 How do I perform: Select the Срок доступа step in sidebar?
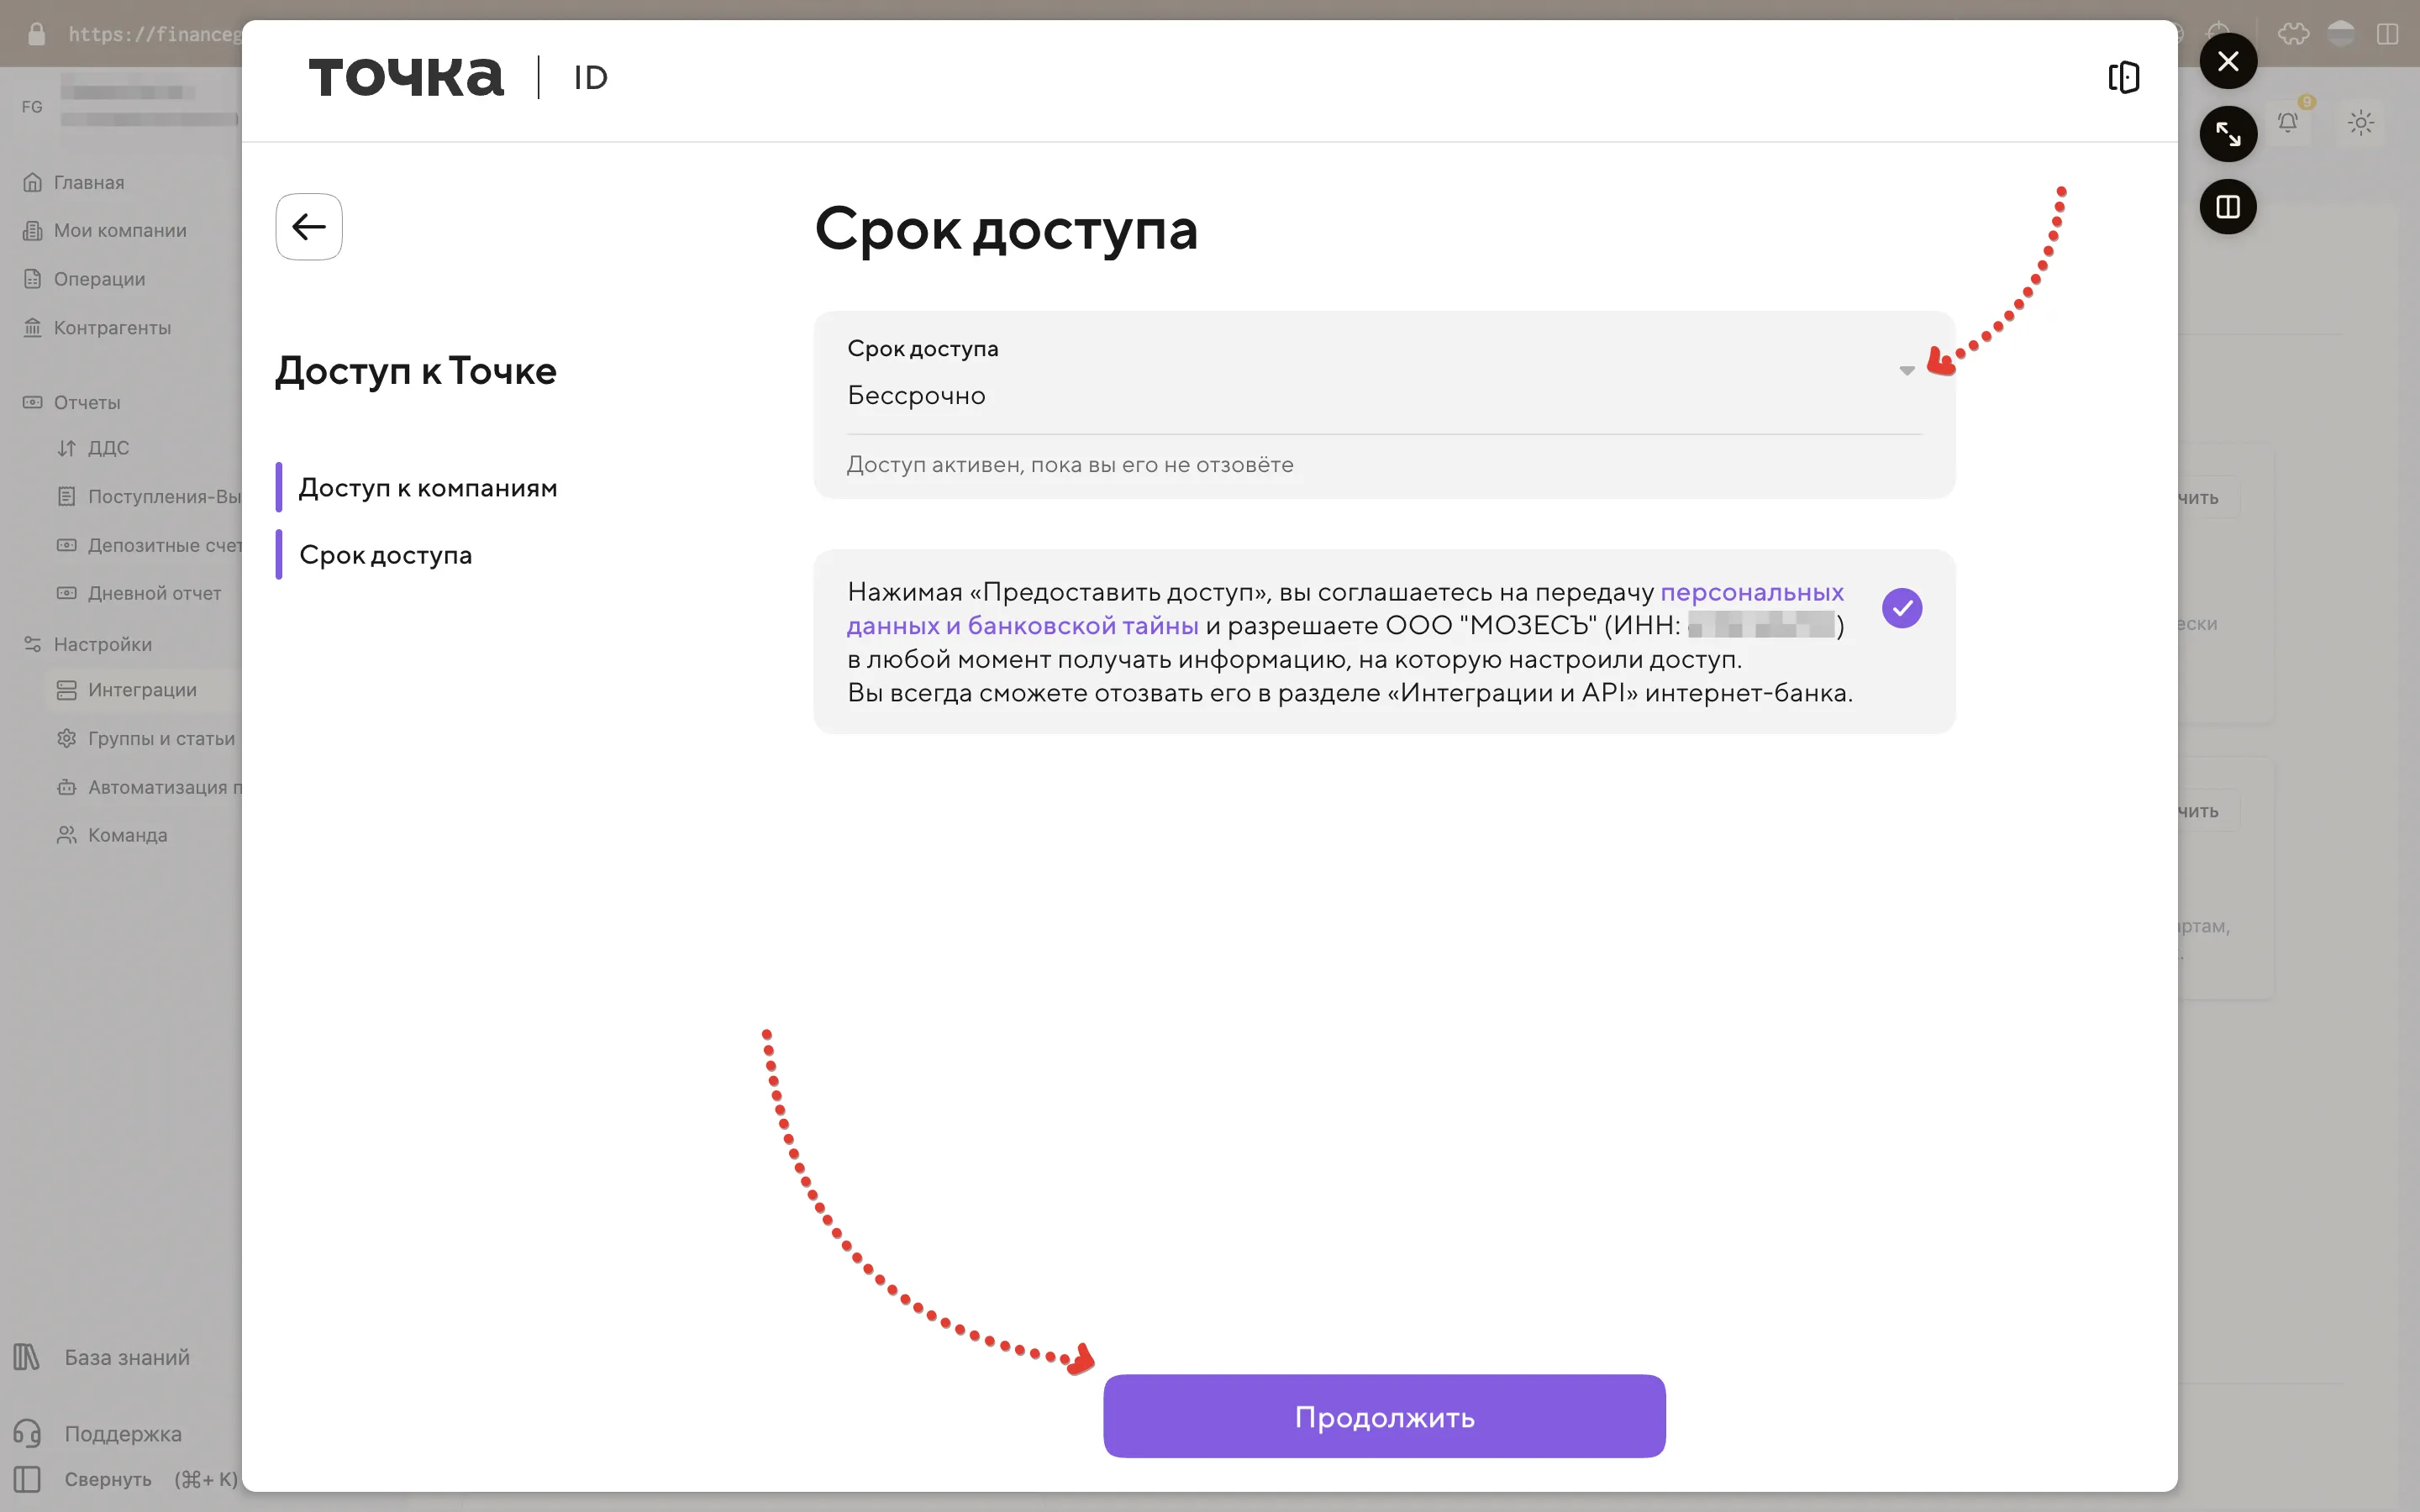[386, 555]
